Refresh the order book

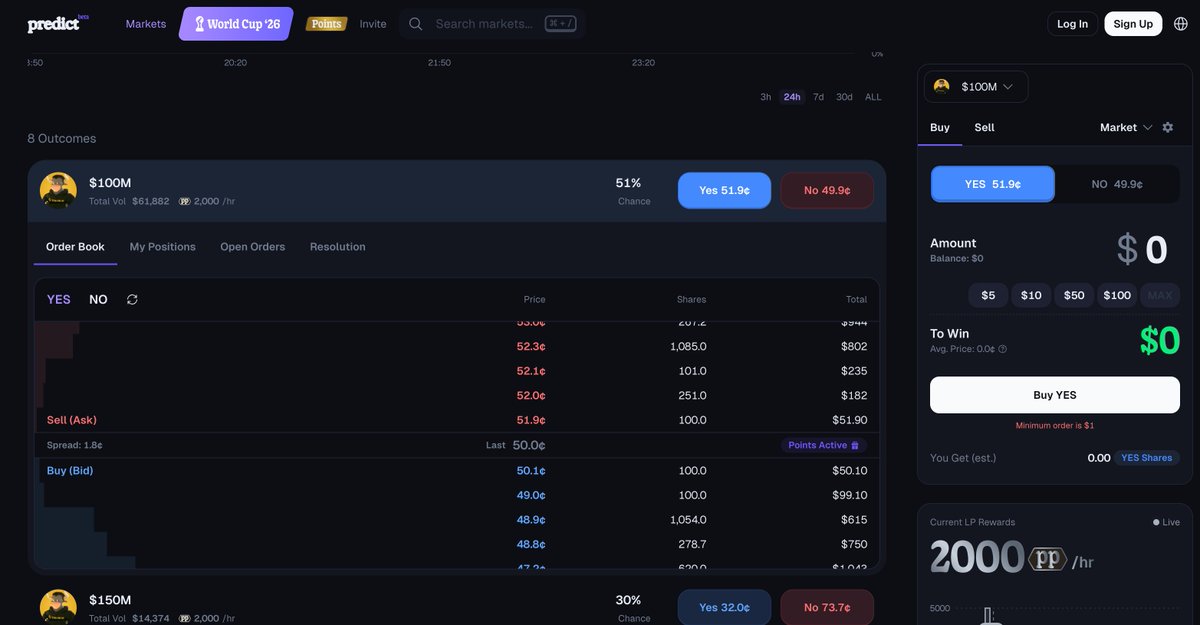click(x=132, y=299)
